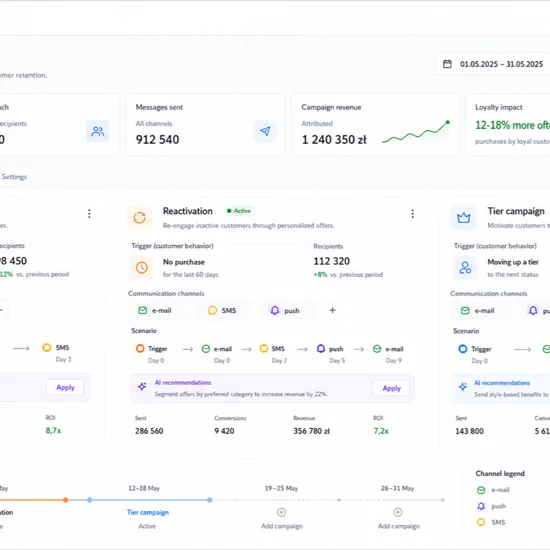The height and width of the screenshot is (550, 550).
Task: Click the calendar icon beside the date range
Action: click(447, 64)
